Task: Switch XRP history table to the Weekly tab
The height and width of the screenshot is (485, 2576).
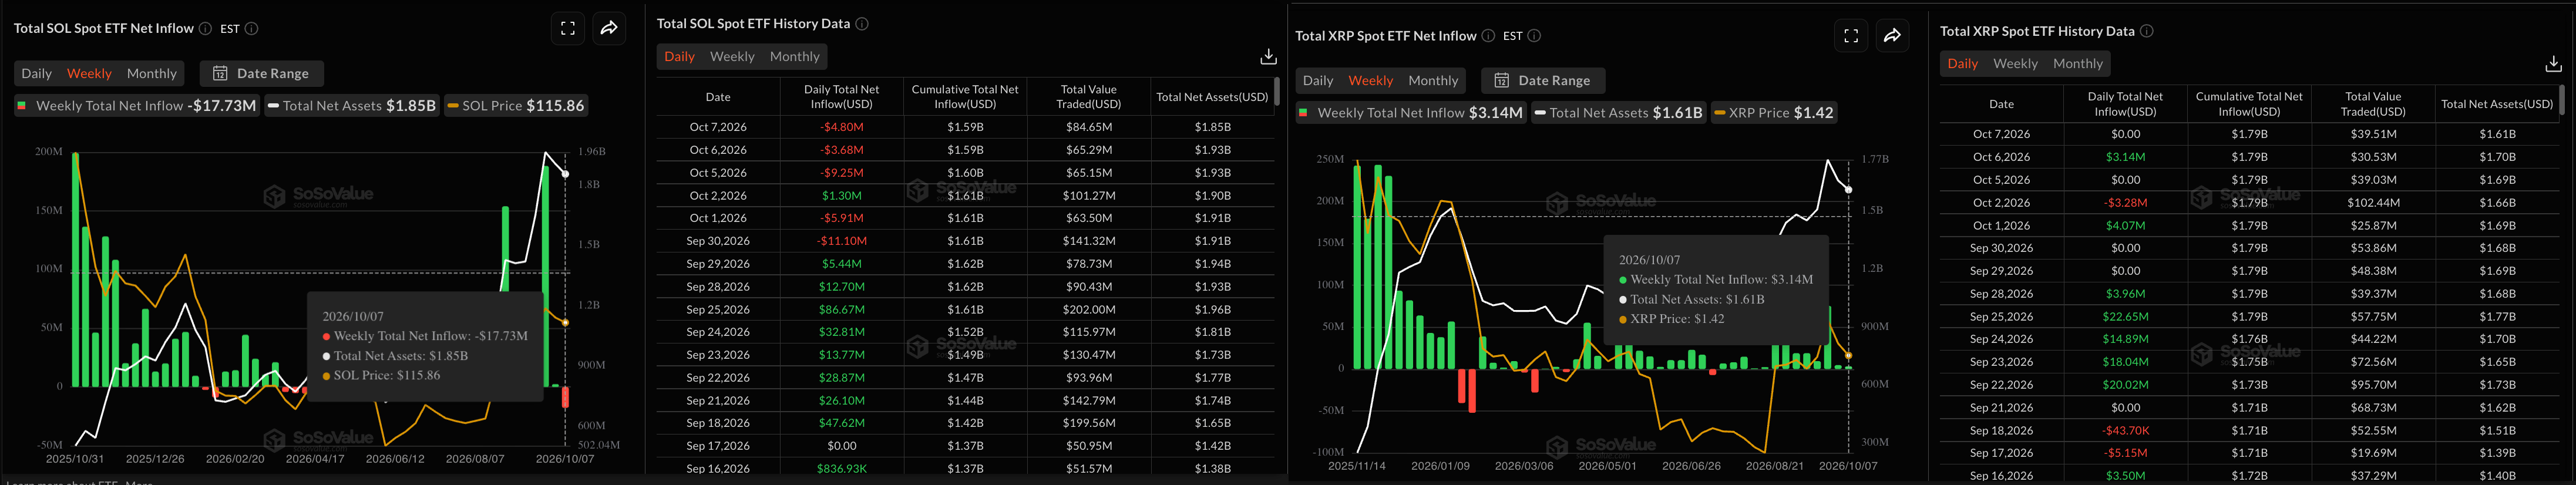Action: (x=2015, y=64)
